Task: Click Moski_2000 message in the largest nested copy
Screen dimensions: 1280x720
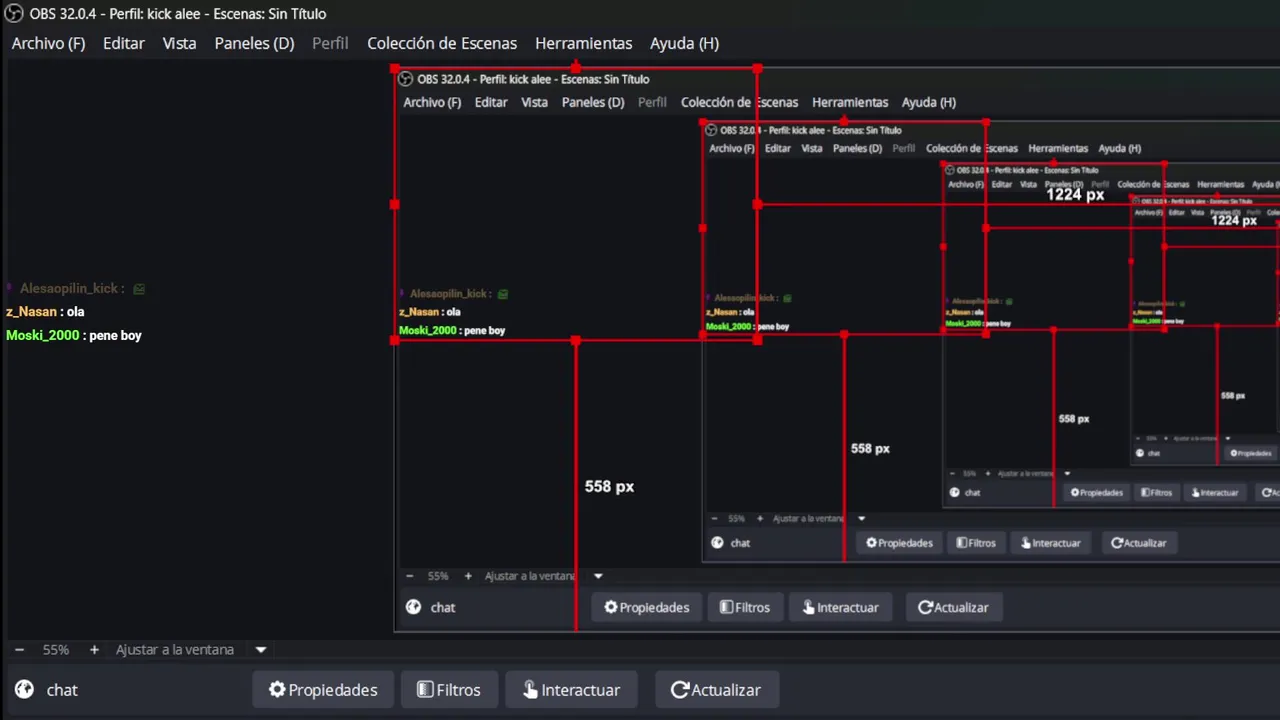Action: [452, 330]
